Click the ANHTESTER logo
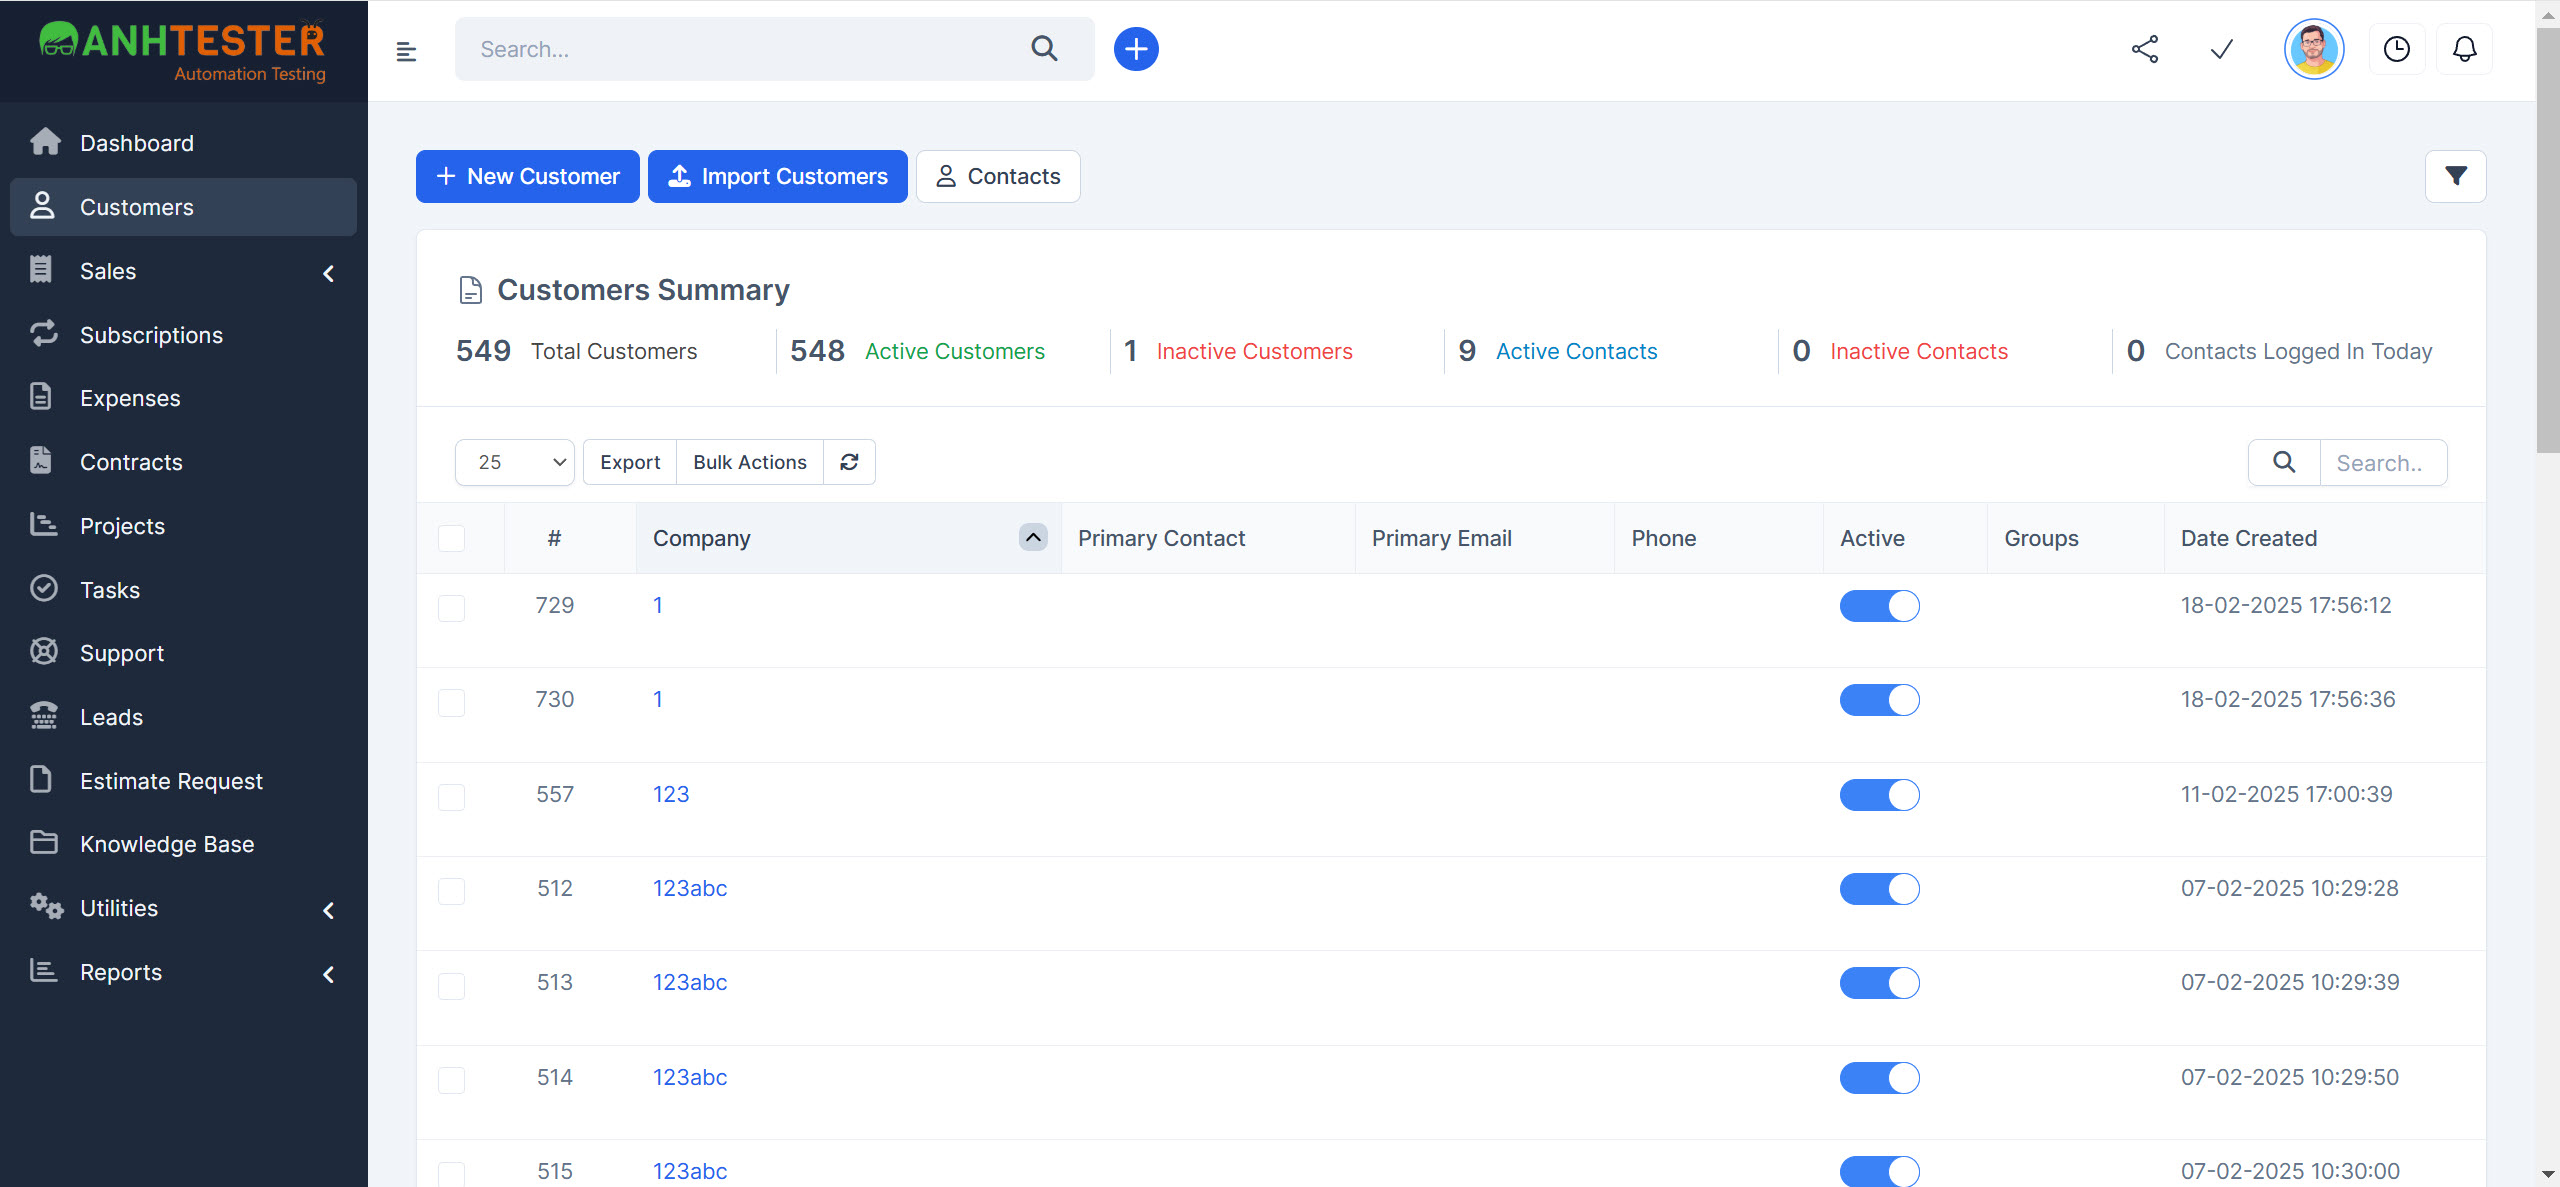 click(183, 51)
